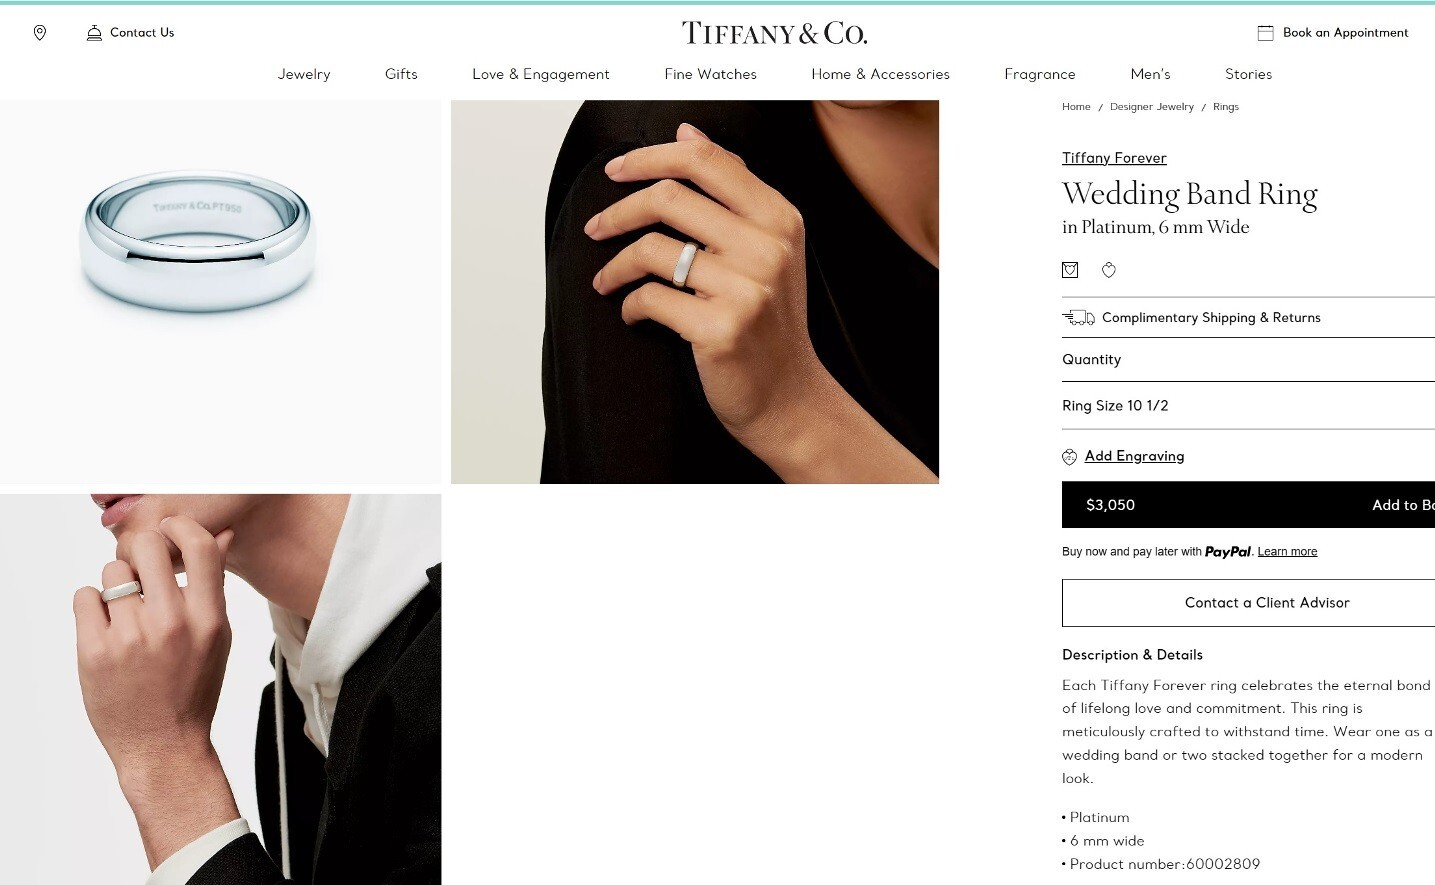Image resolution: width=1435 pixels, height=885 pixels.
Task: Click the shipping truck icon
Action: click(x=1078, y=317)
